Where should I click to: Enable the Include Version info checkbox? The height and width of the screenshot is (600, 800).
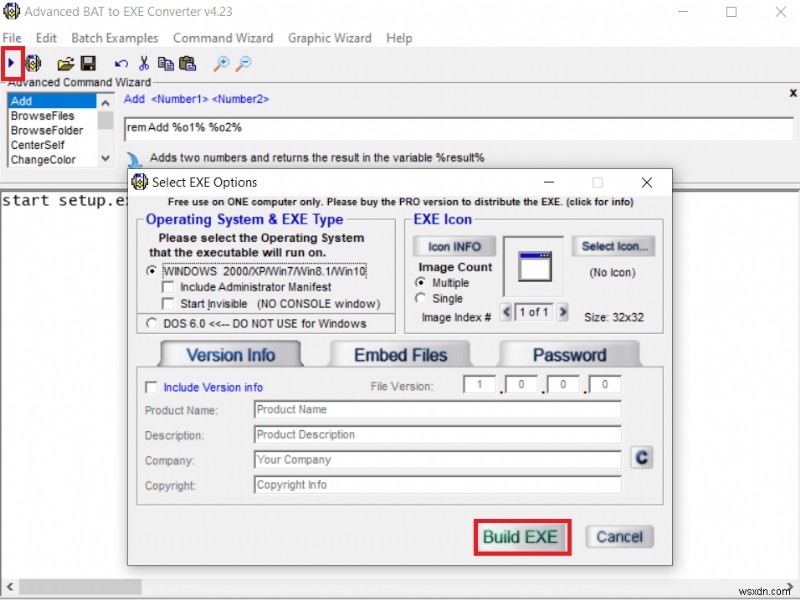tap(151, 387)
